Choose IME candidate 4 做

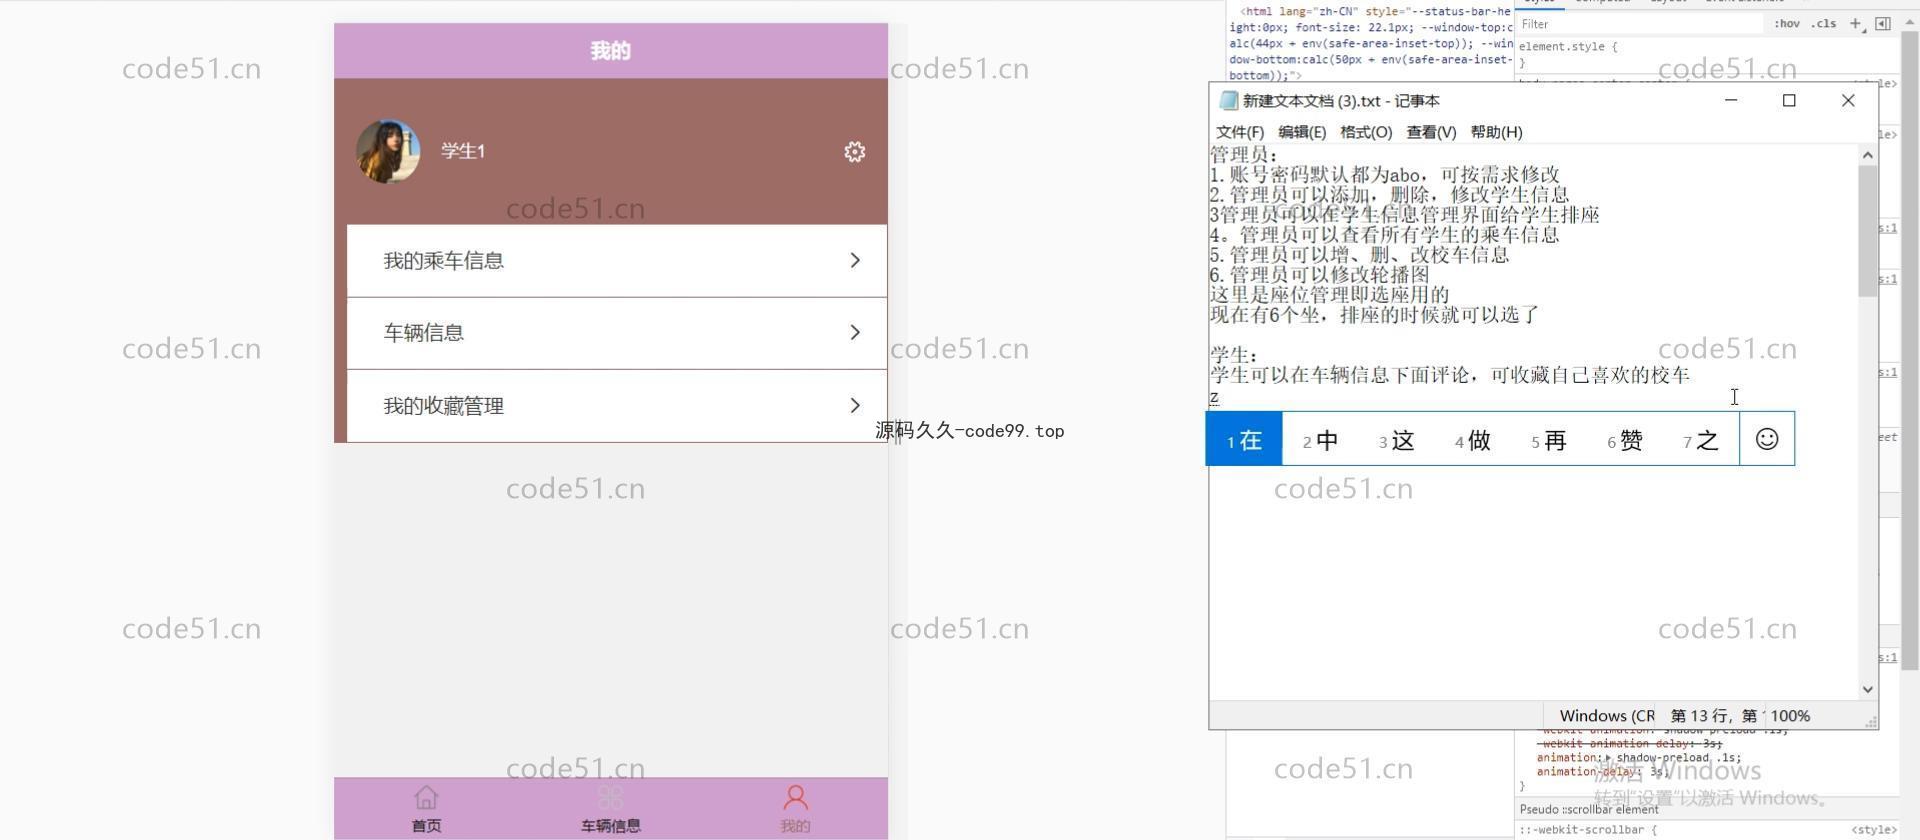(x=1472, y=440)
